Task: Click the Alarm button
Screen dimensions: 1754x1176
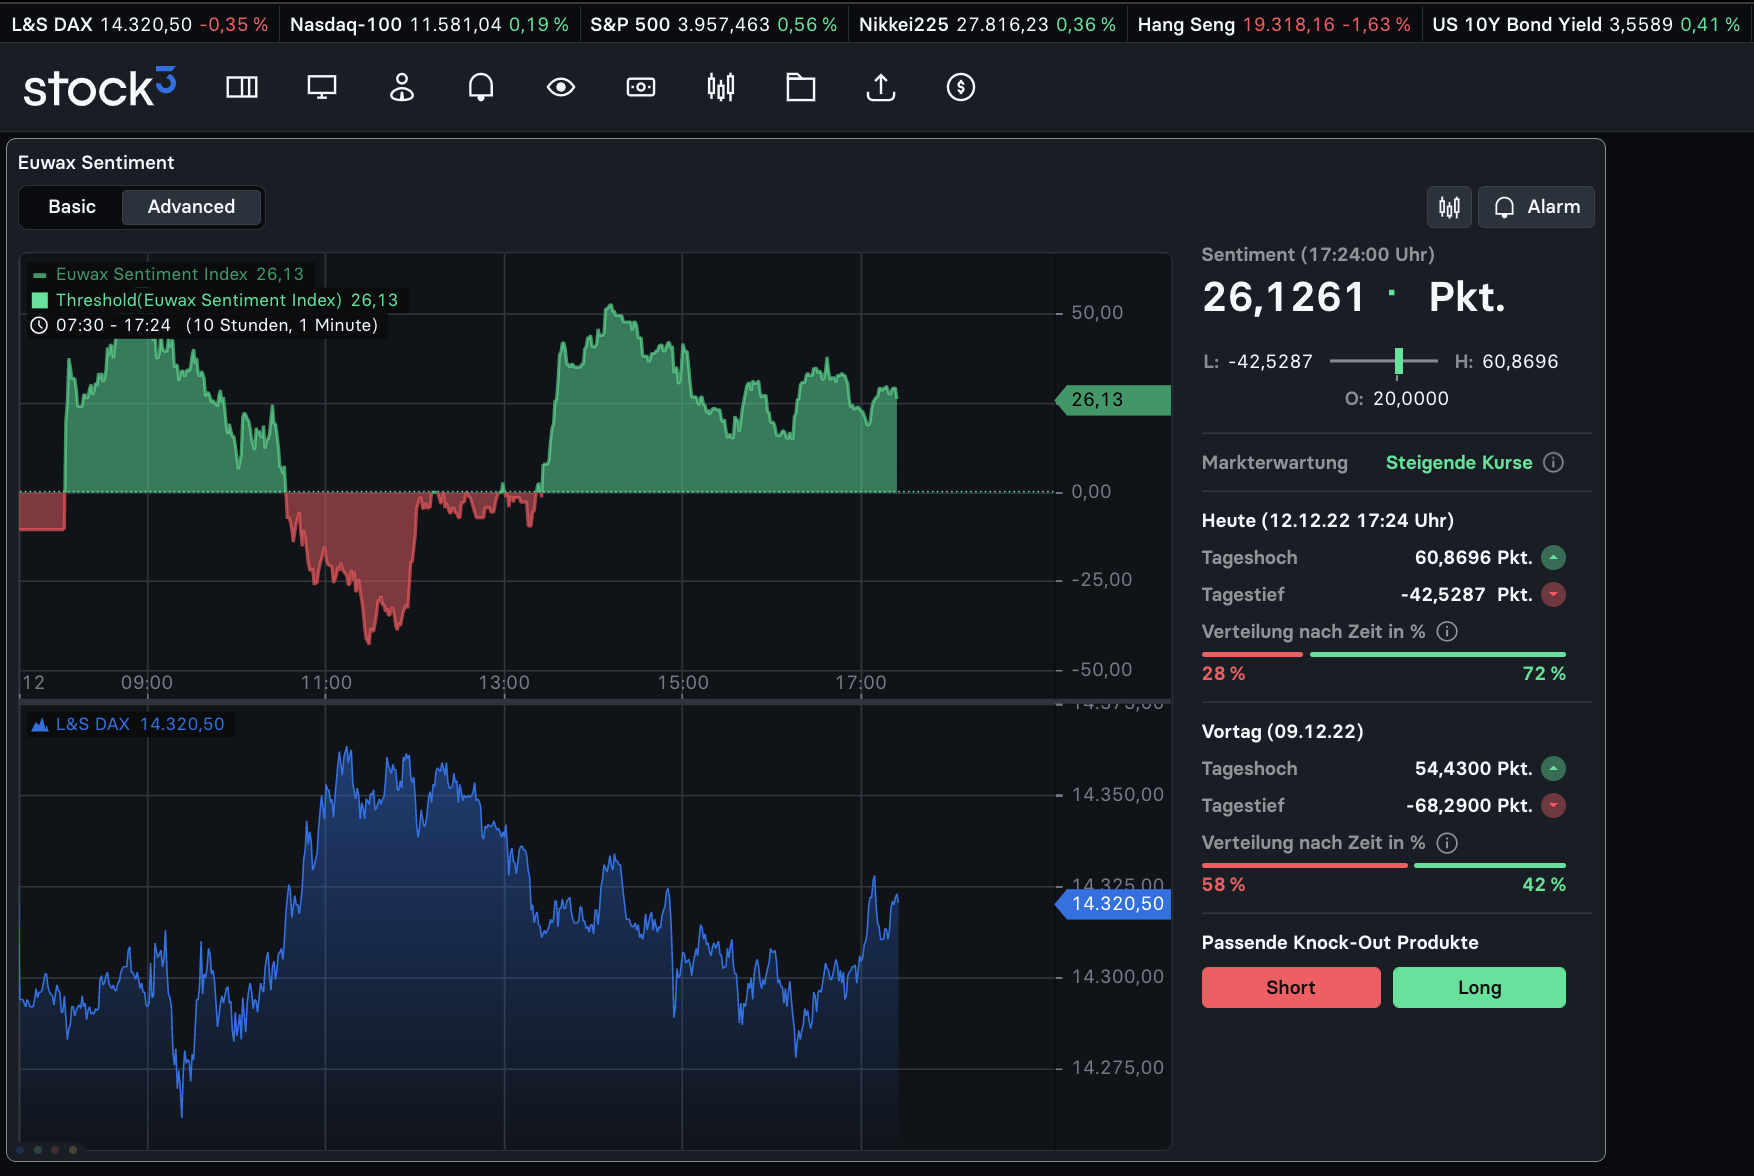Action: (1537, 207)
